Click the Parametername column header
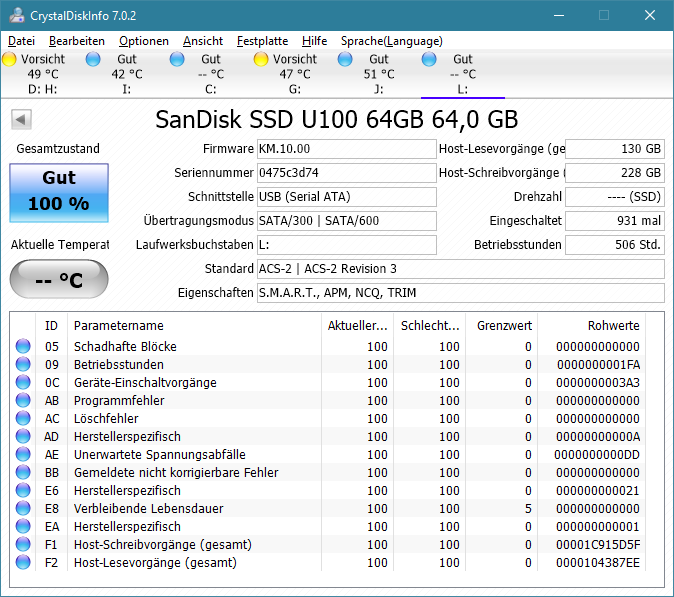This screenshot has height=597, width=674. [x=194, y=325]
